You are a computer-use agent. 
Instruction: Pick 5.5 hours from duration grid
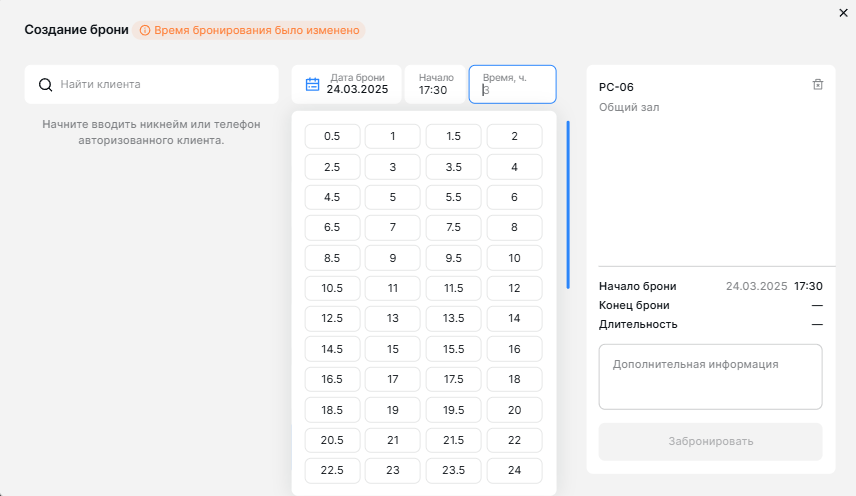(x=453, y=197)
